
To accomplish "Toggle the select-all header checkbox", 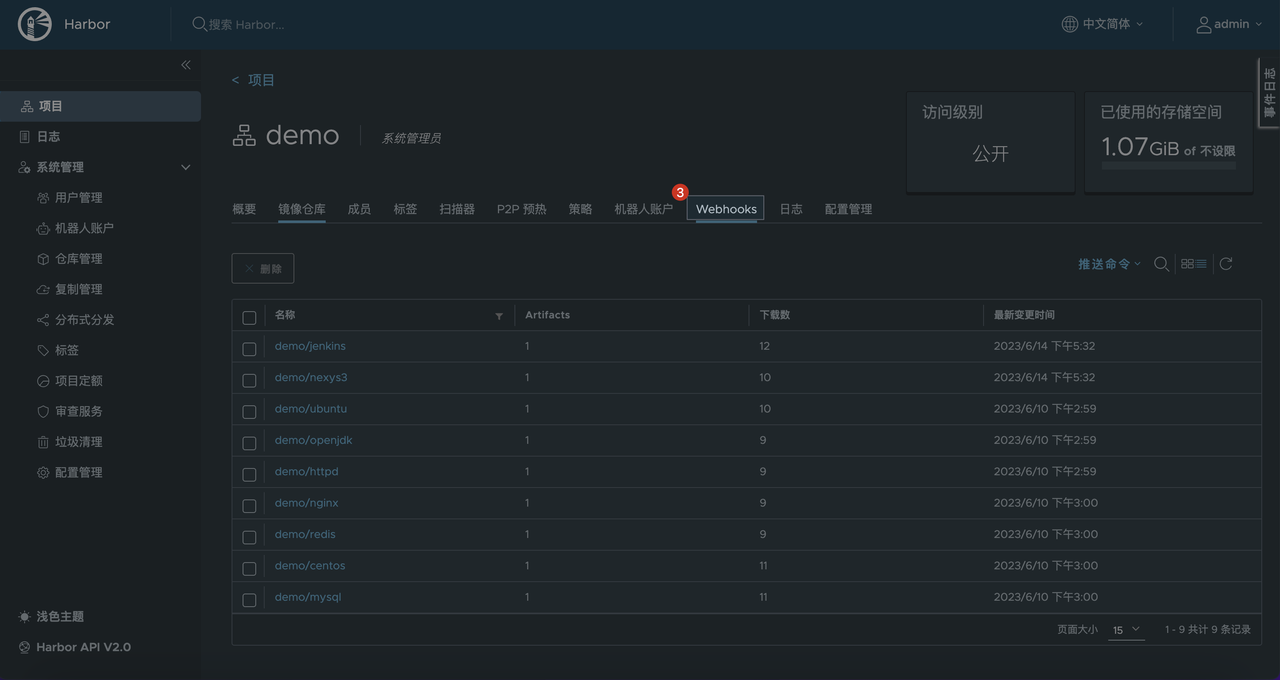I will (249, 318).
